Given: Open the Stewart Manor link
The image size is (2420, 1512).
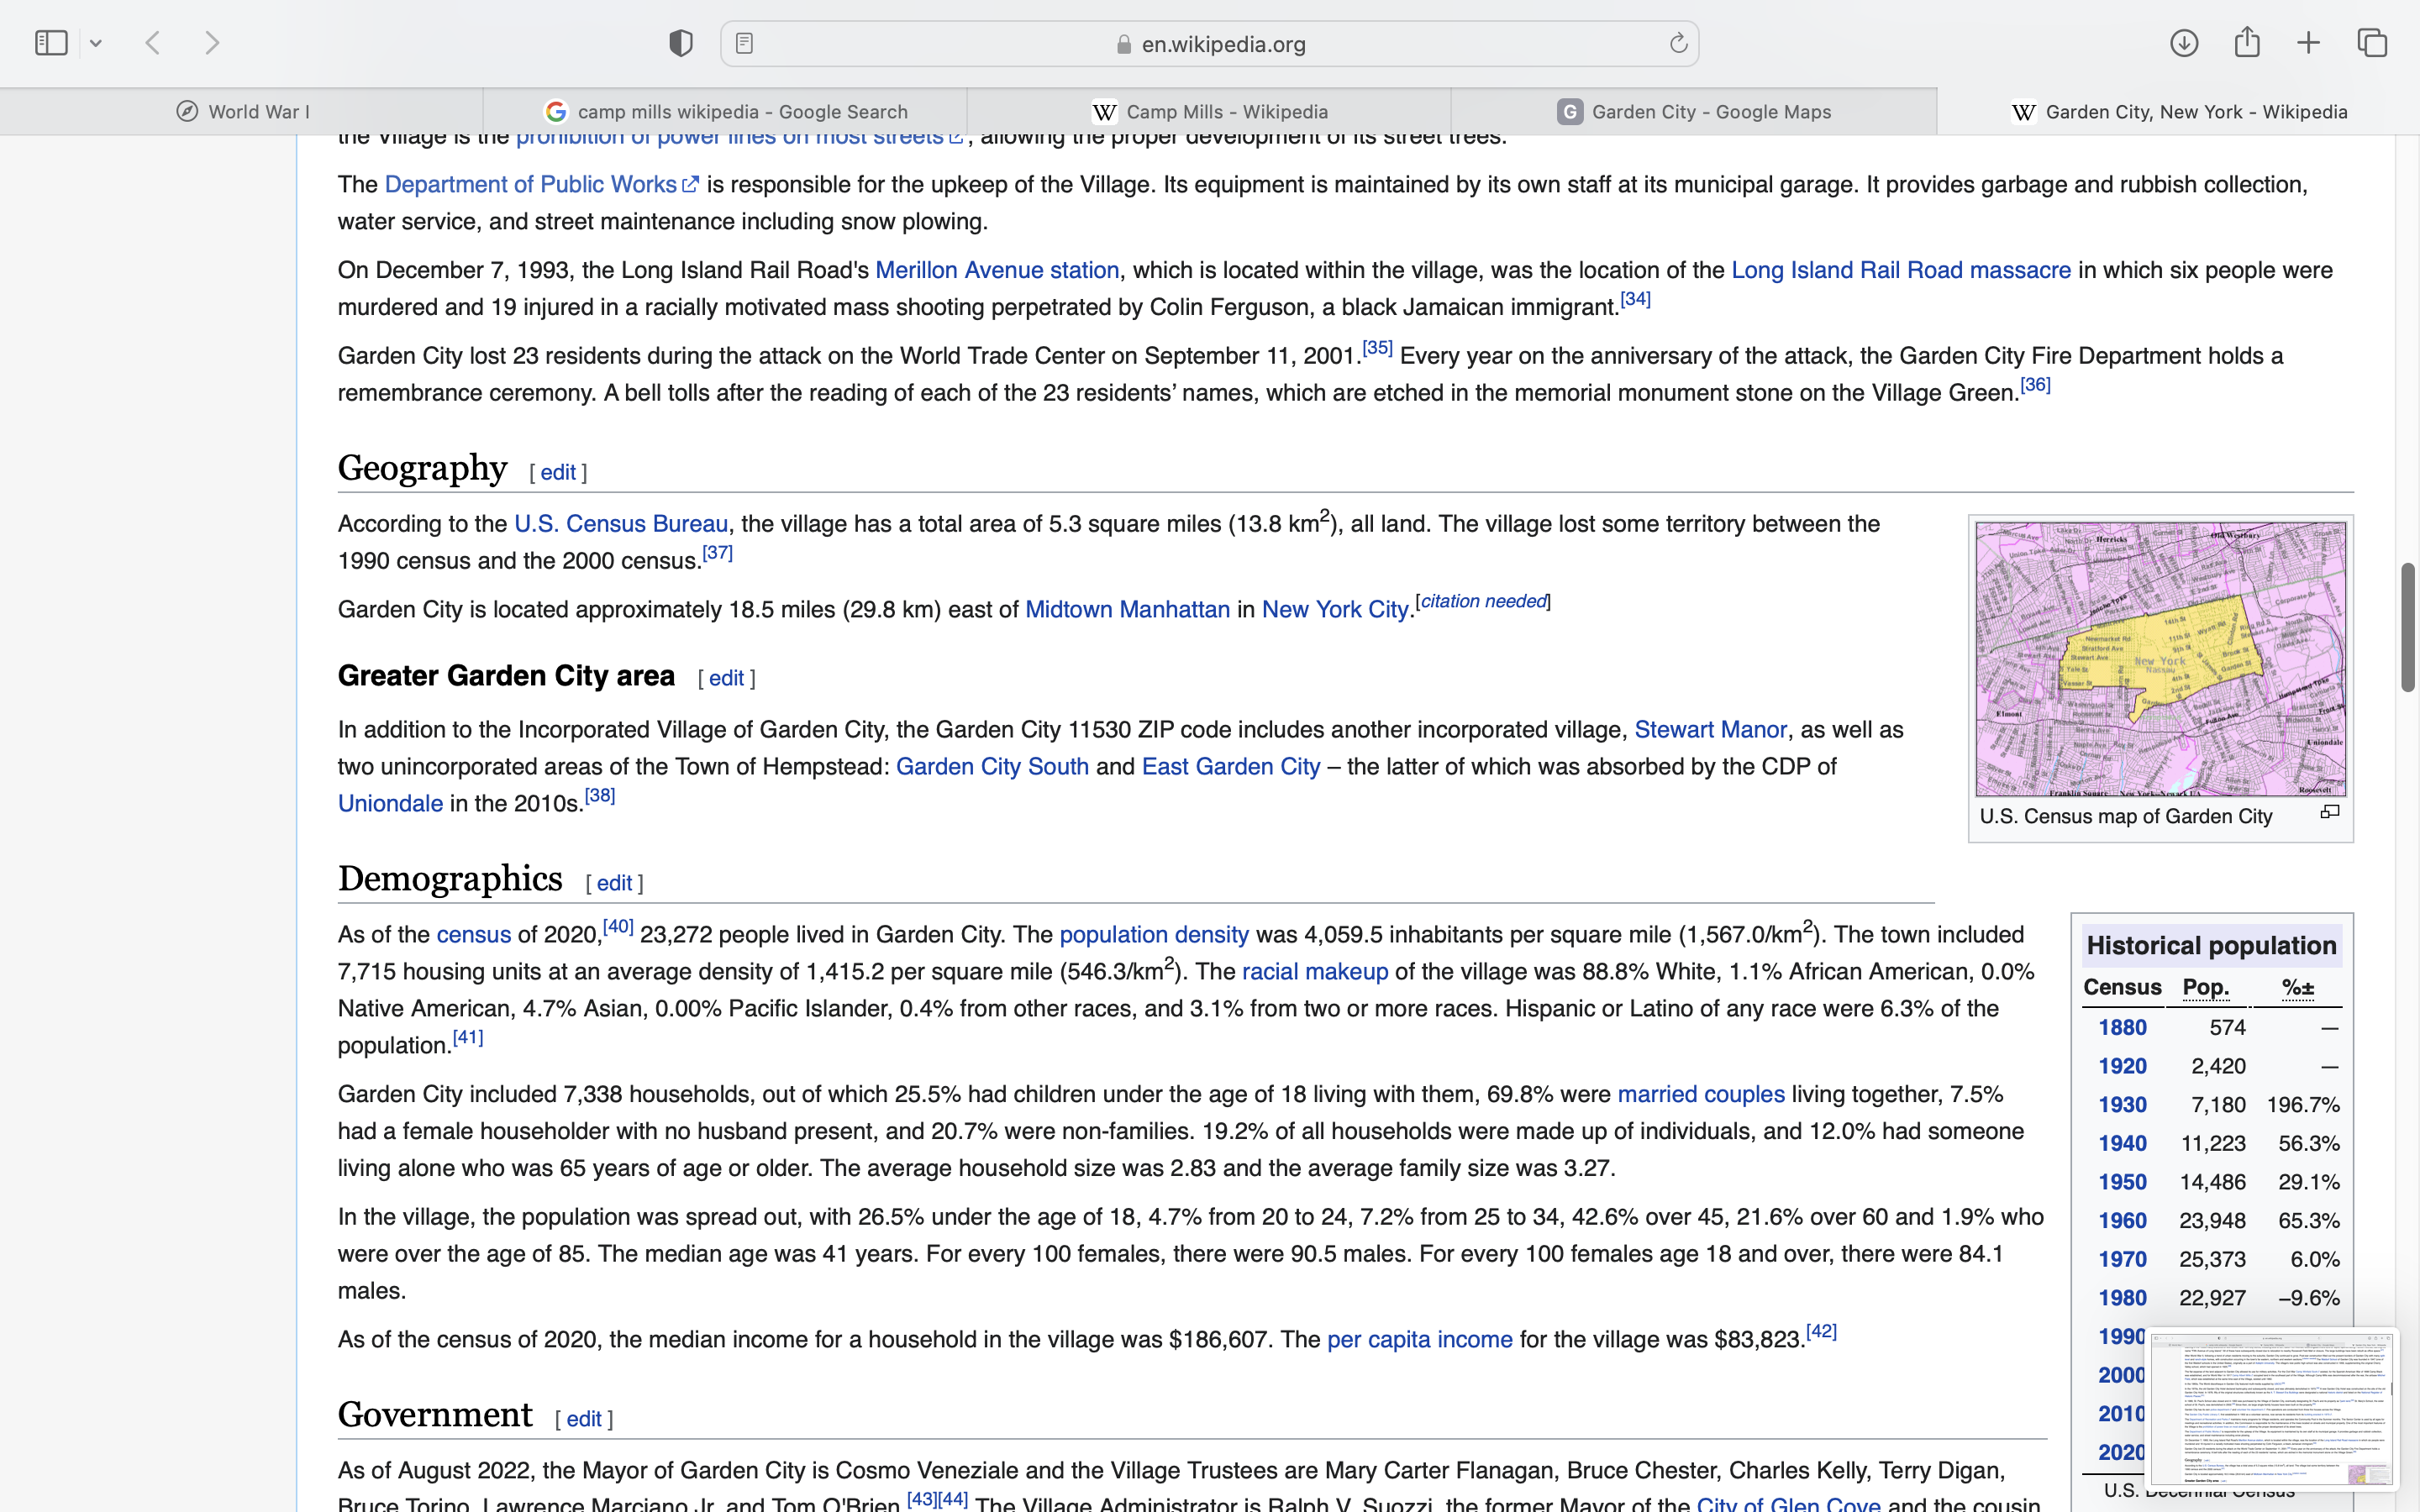Looking at the screenshot, I should (1710, 730).
